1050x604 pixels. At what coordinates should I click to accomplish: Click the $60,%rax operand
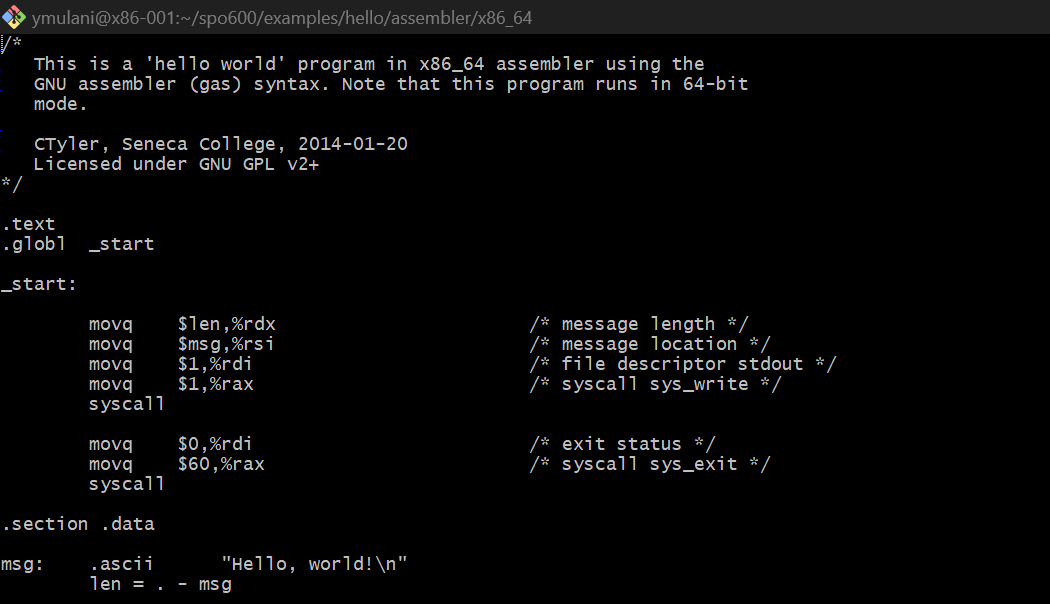point(221,464)
